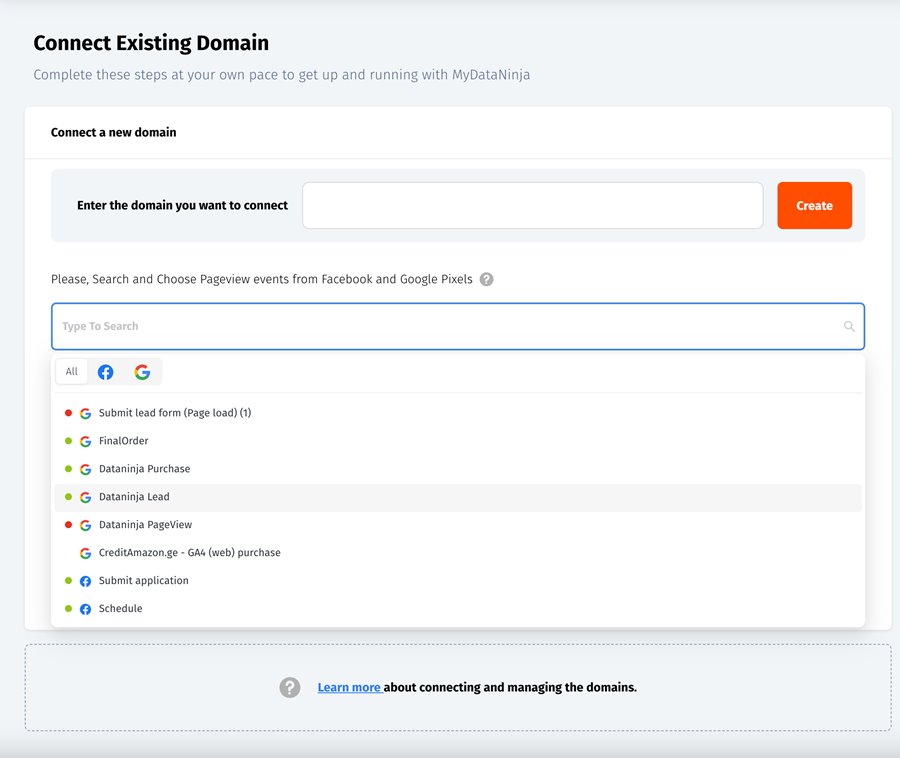Viewport: 900px width, 758px height.
Task: Choose CreditAmazon.ge GA4 (web) purchase
Action: [x=189, y=553]
